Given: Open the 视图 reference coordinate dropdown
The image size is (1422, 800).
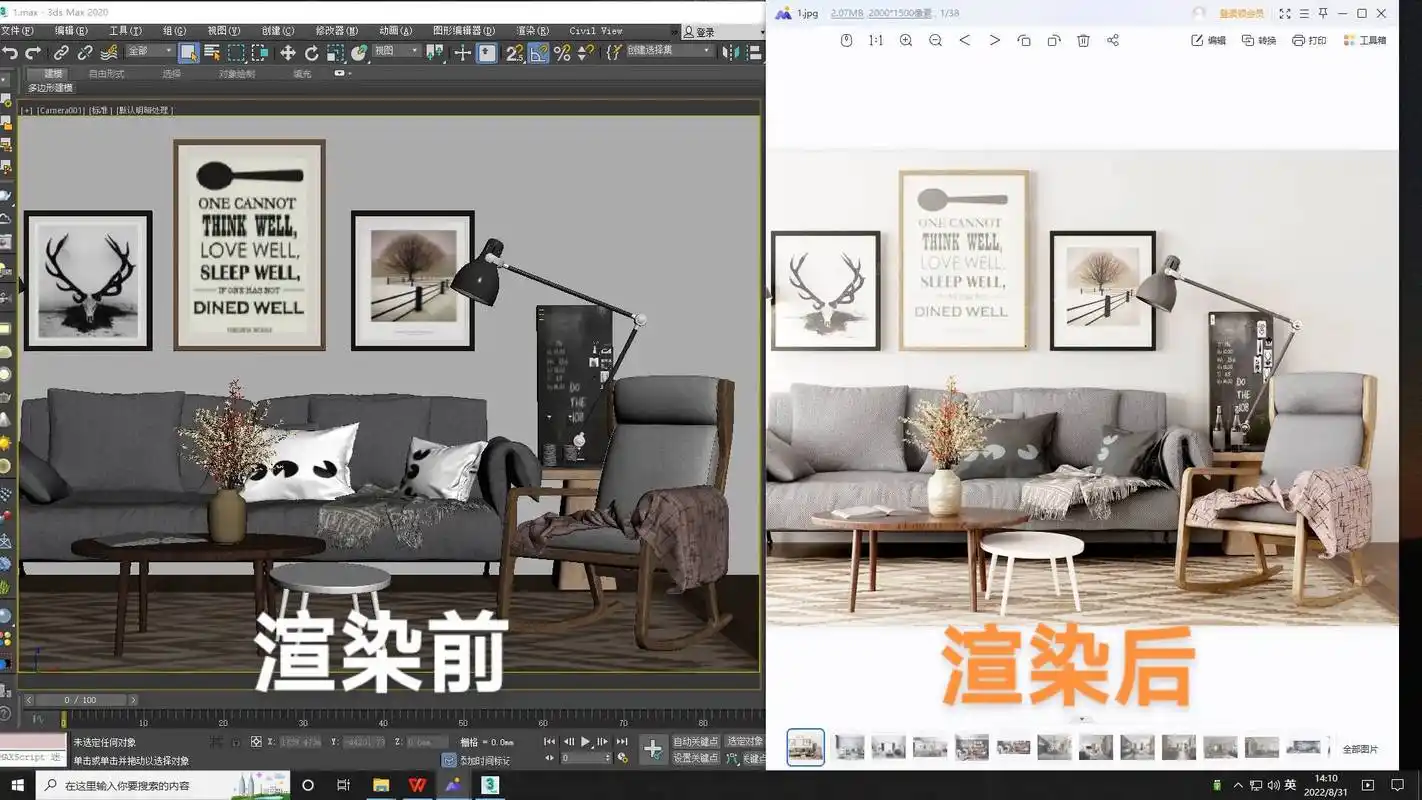Looking at the screenshot, I should [x=396, y=51].
